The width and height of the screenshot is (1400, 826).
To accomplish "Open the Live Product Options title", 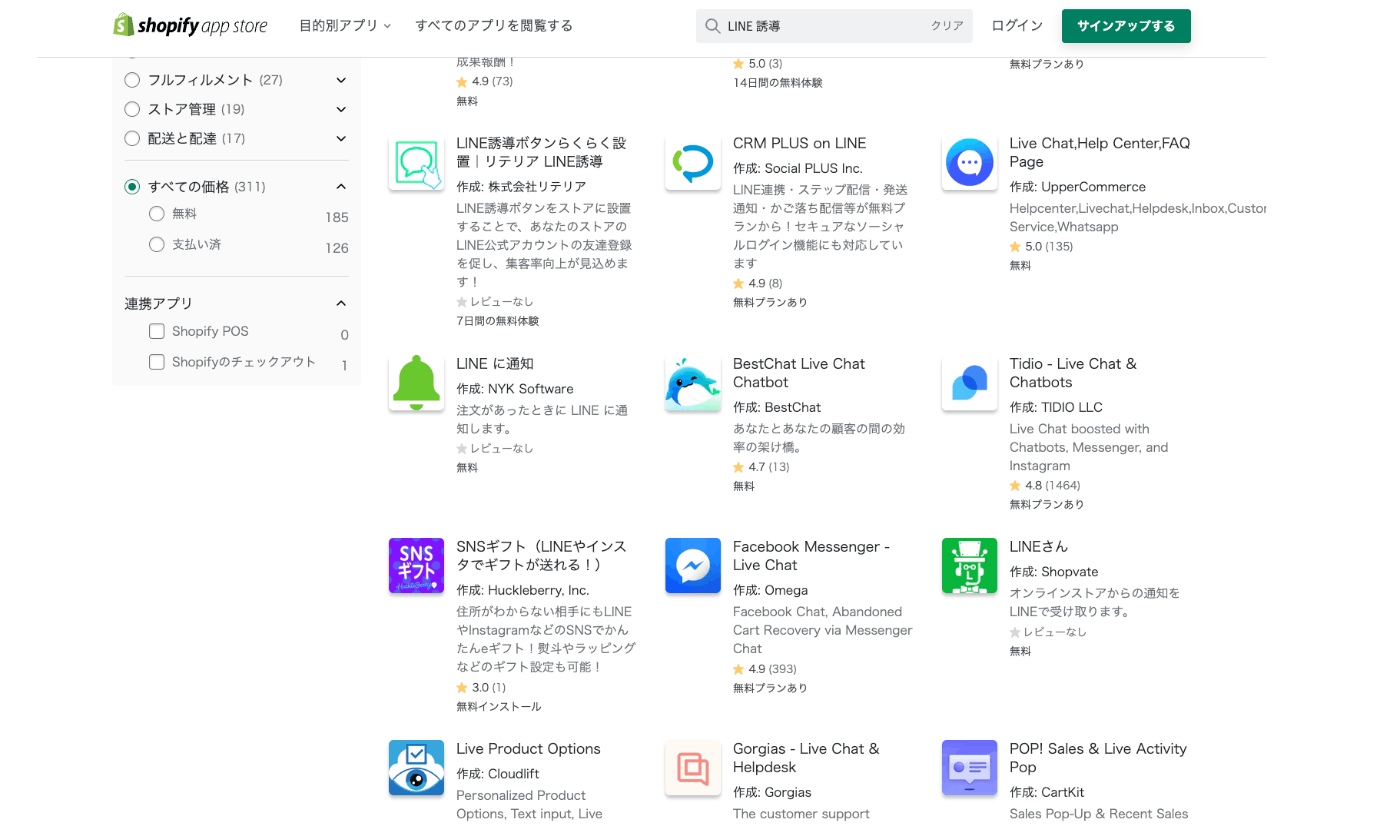I will [x=528, y=748].
